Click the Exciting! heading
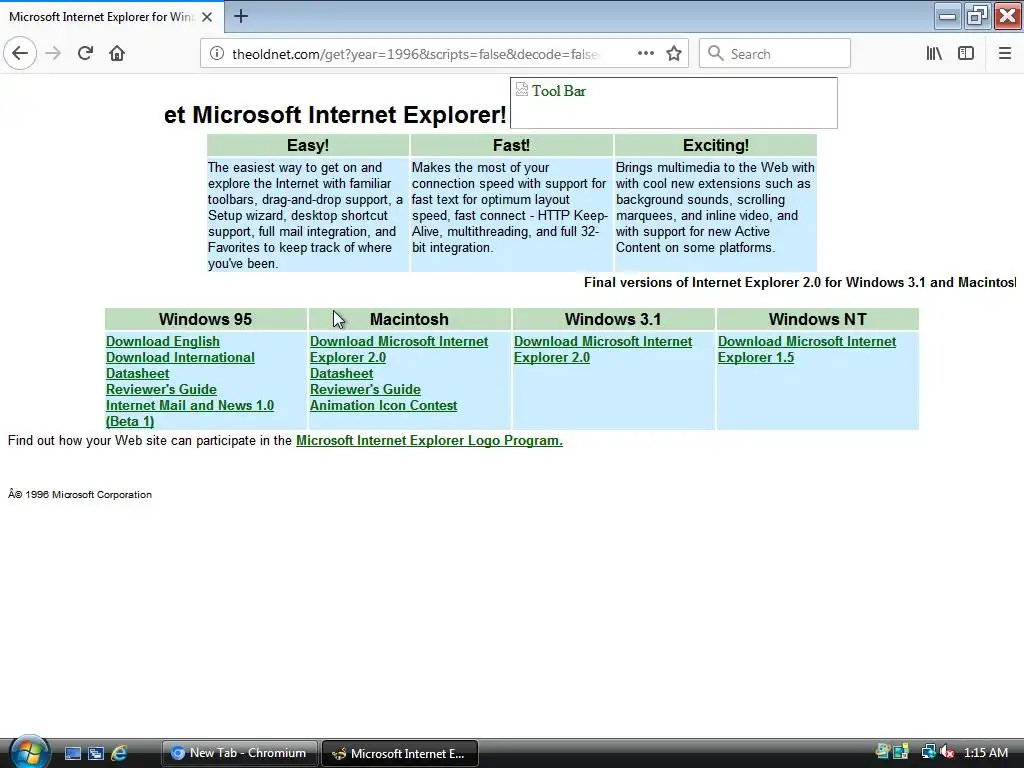1024x768 pixels. point(716,145)
